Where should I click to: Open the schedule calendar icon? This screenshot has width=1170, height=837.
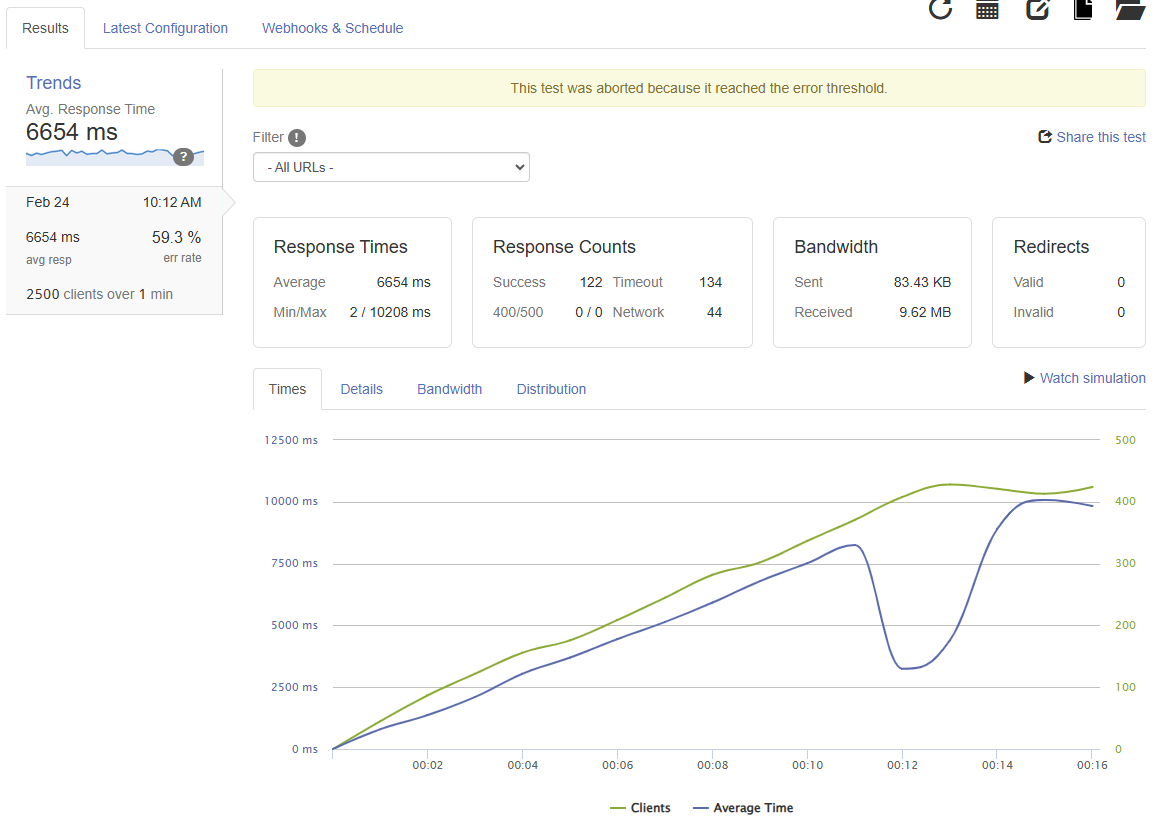tap(988, 10)
